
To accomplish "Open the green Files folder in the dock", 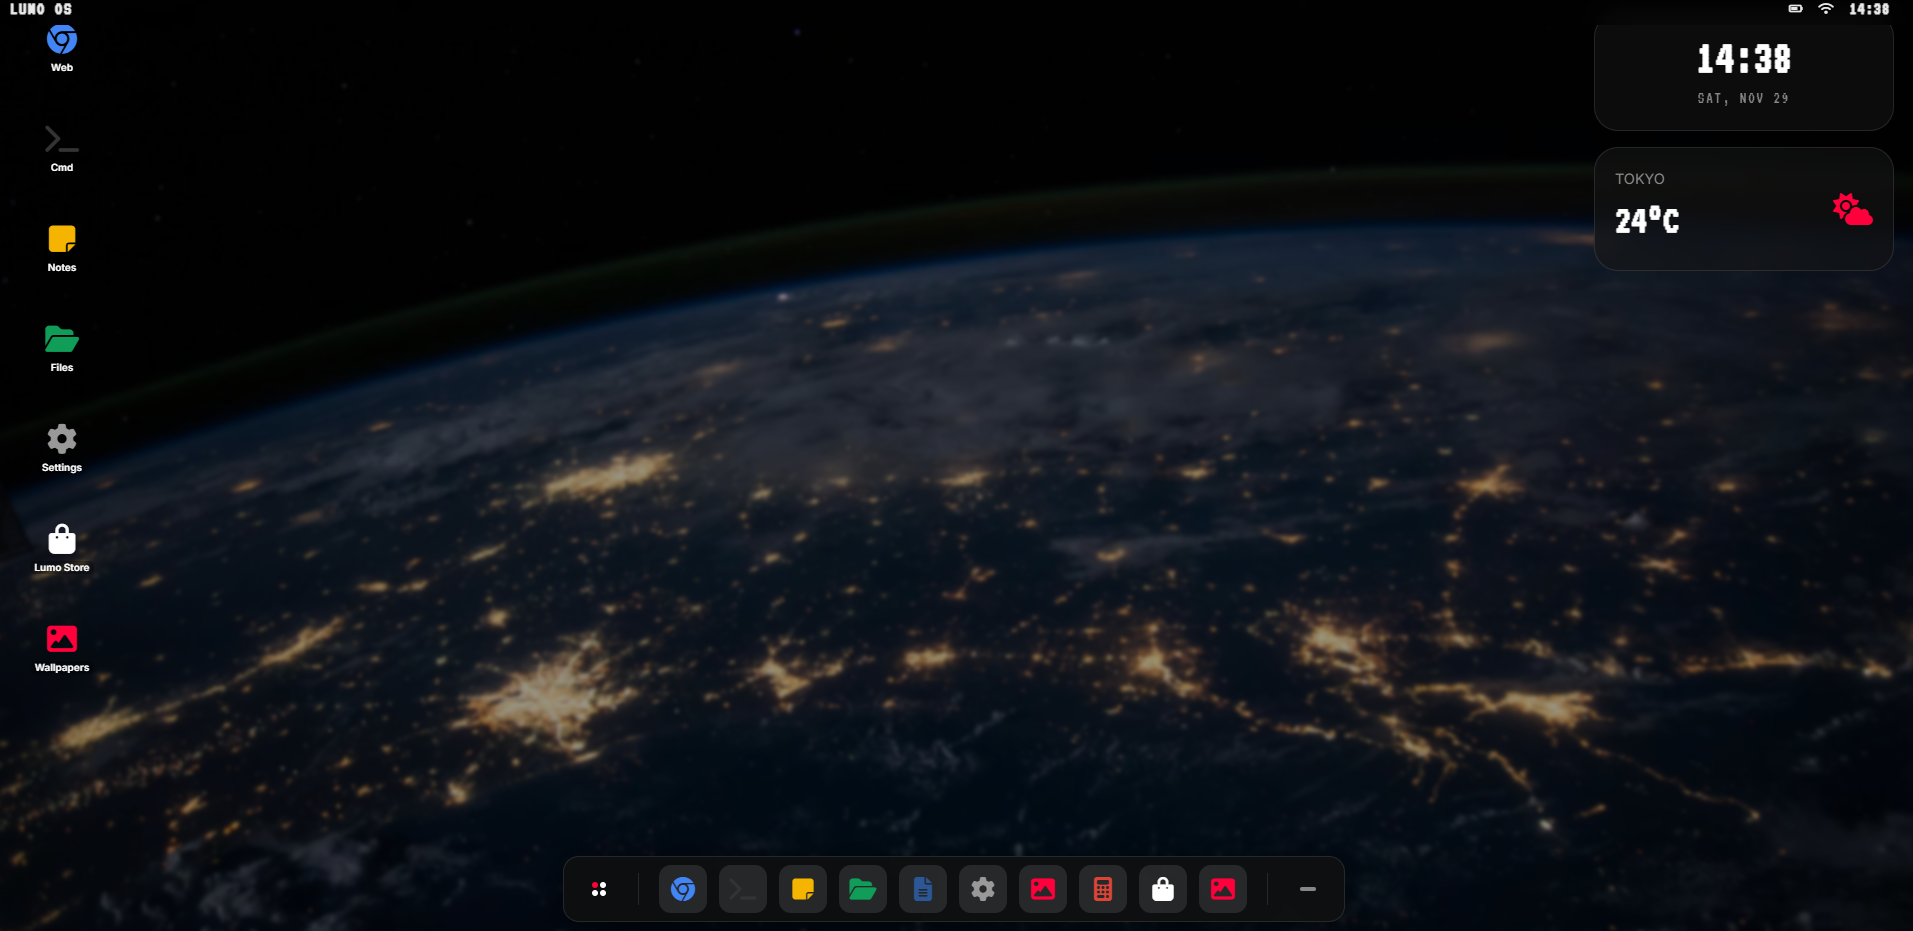I will pos(862,888).
